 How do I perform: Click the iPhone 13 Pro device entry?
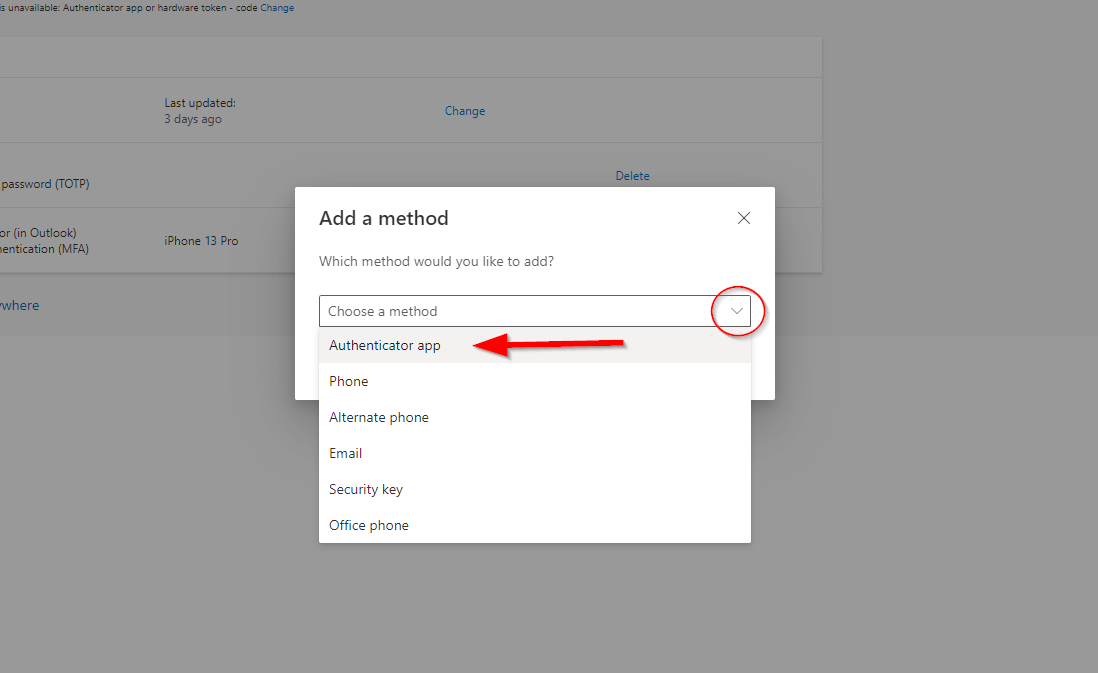pyautogui.click(x=201, y=241)
